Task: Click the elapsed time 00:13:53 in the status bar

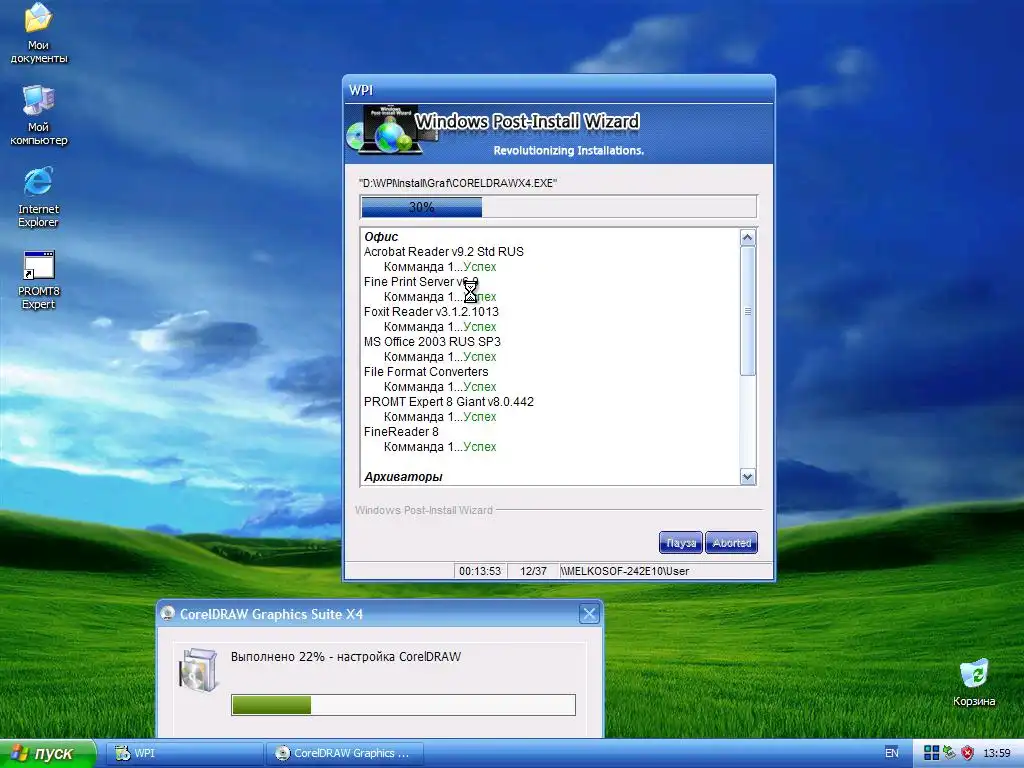Action: click(480, 571)
